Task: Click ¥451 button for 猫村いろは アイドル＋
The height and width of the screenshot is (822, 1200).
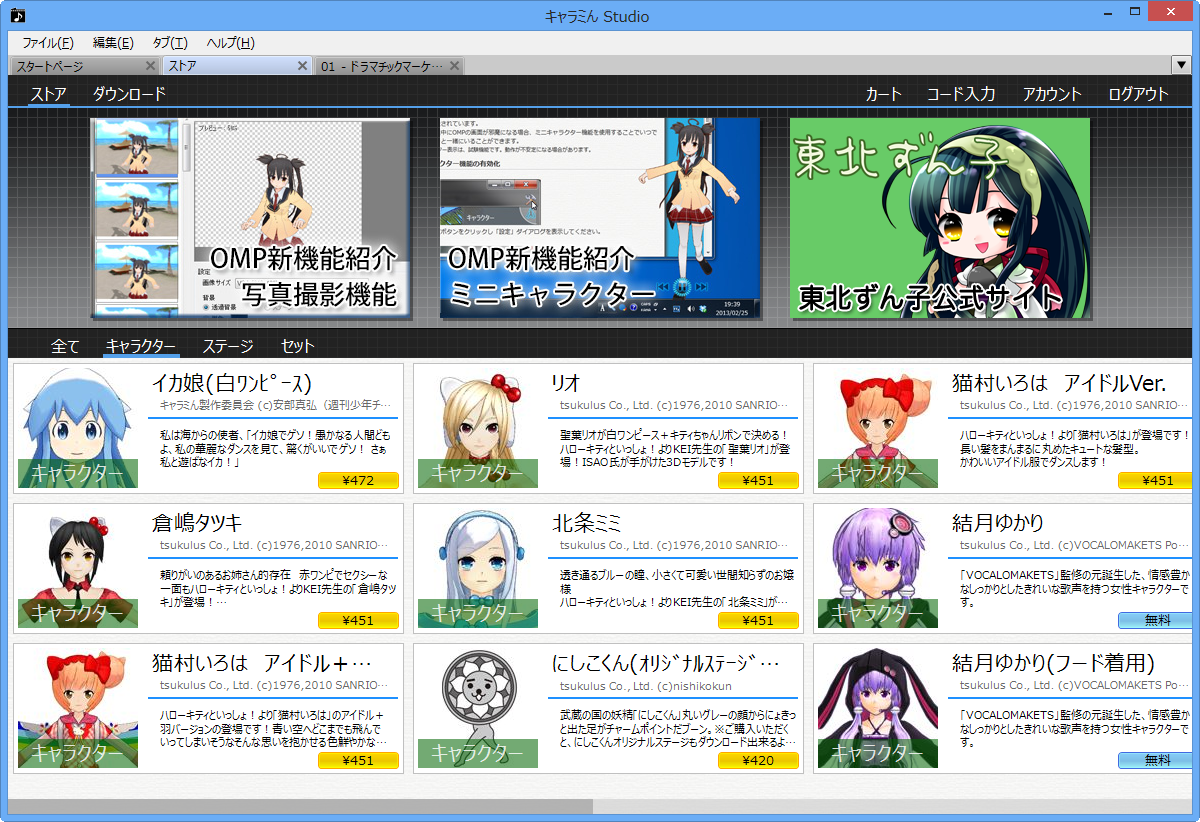Action: tap(358, 761)
